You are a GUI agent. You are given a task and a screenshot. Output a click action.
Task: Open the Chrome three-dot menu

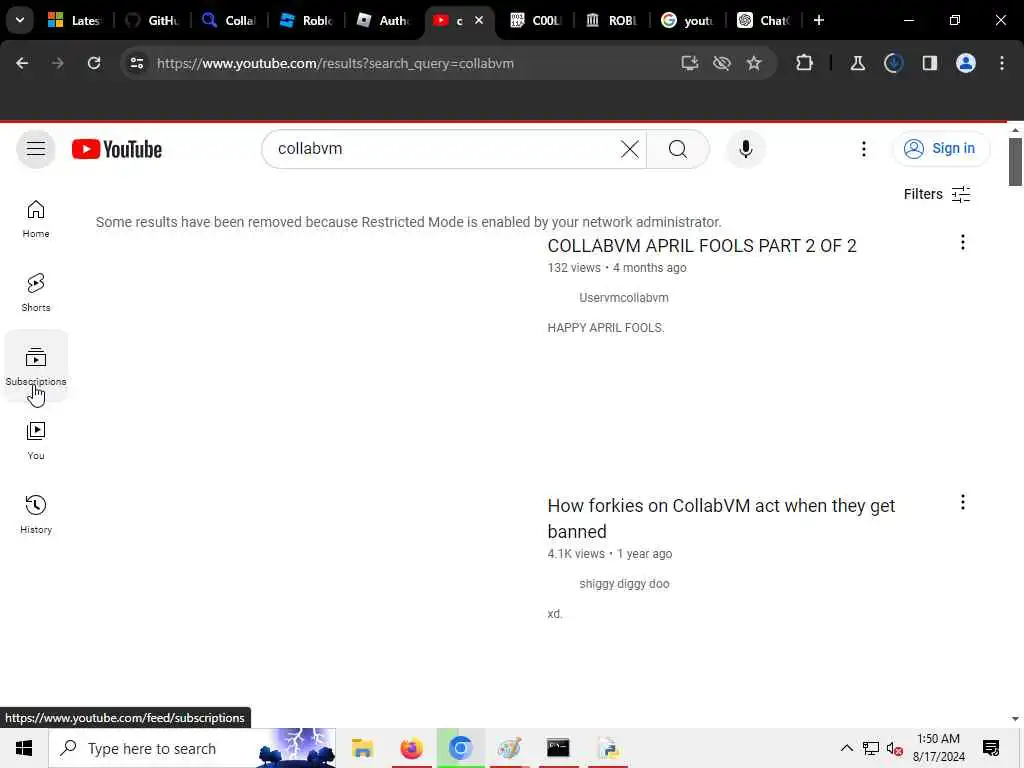(1002, 63)
